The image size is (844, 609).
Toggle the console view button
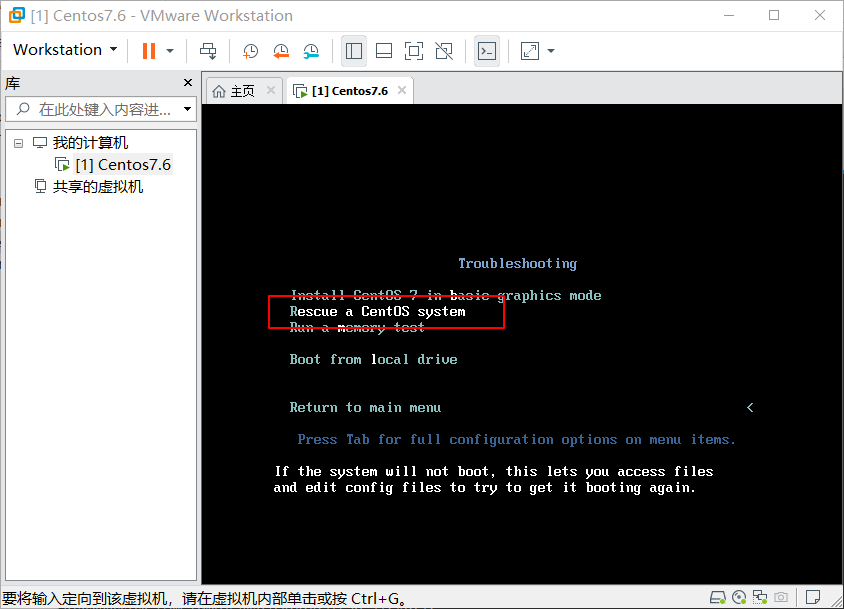click(487, 51)
